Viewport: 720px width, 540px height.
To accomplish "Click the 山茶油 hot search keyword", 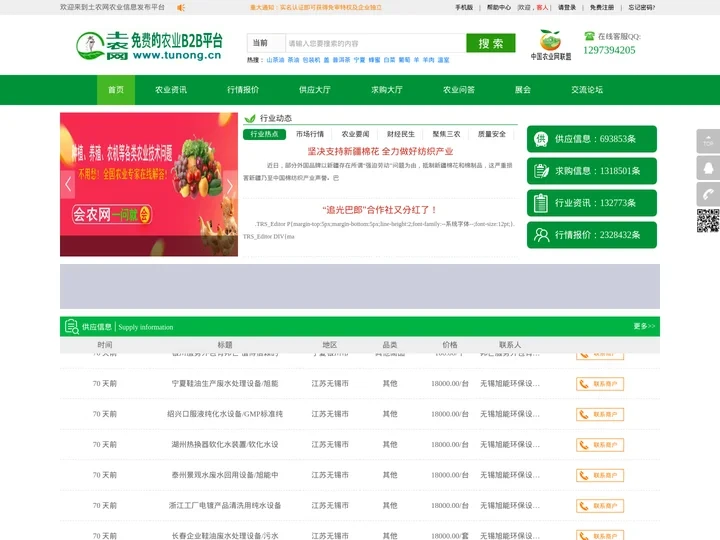I will coord(276,60).
